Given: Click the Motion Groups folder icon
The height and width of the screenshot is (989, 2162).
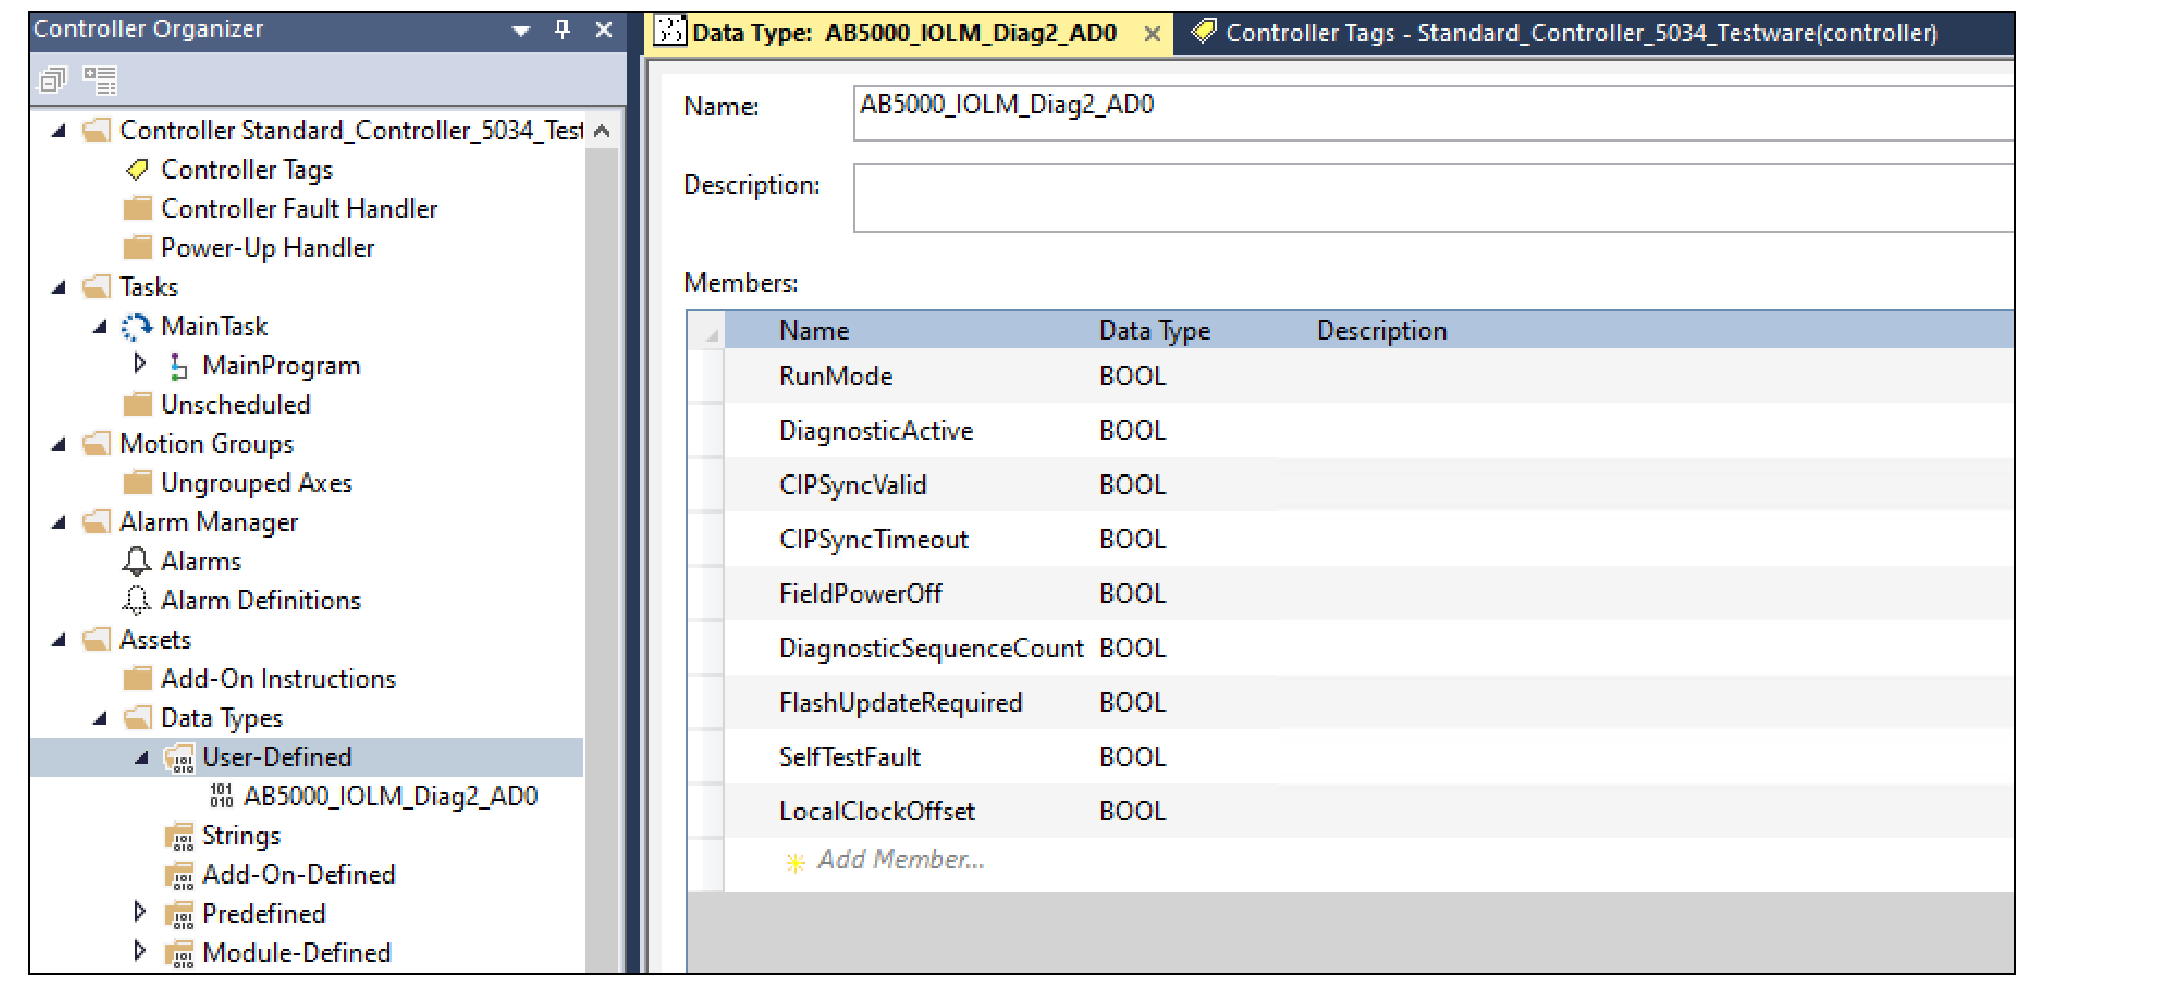Looking at the screenshot, I should [97, 445].
